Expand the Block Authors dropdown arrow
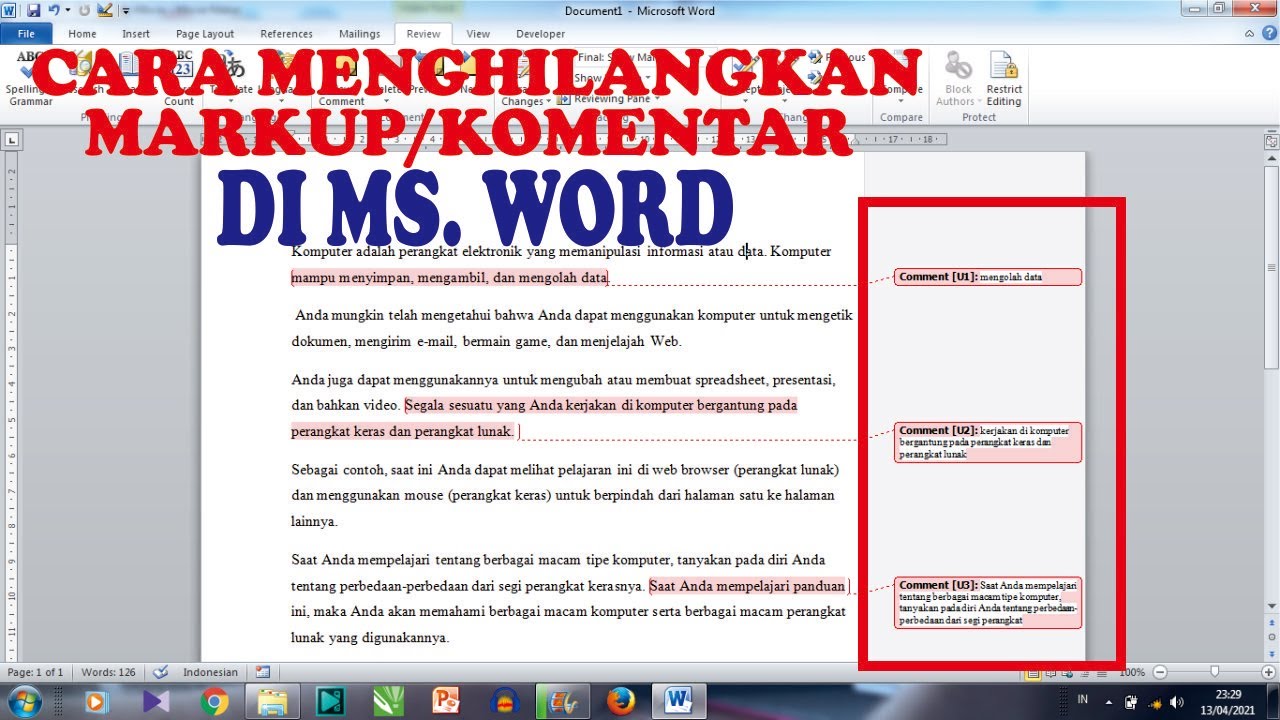The width and height of the screenshot is (1280, 720). click(980, 102)
